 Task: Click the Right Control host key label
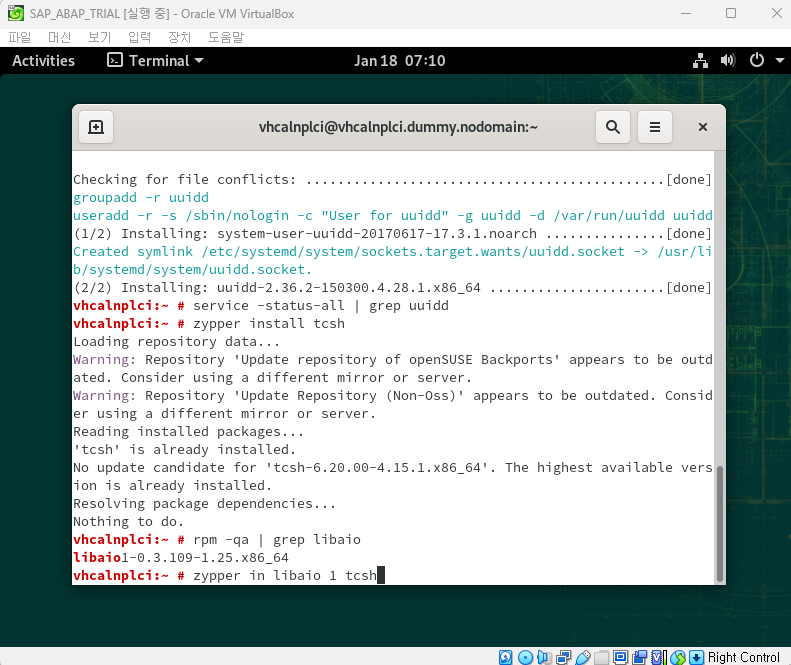pyautogui.click(x=744, y=657)
